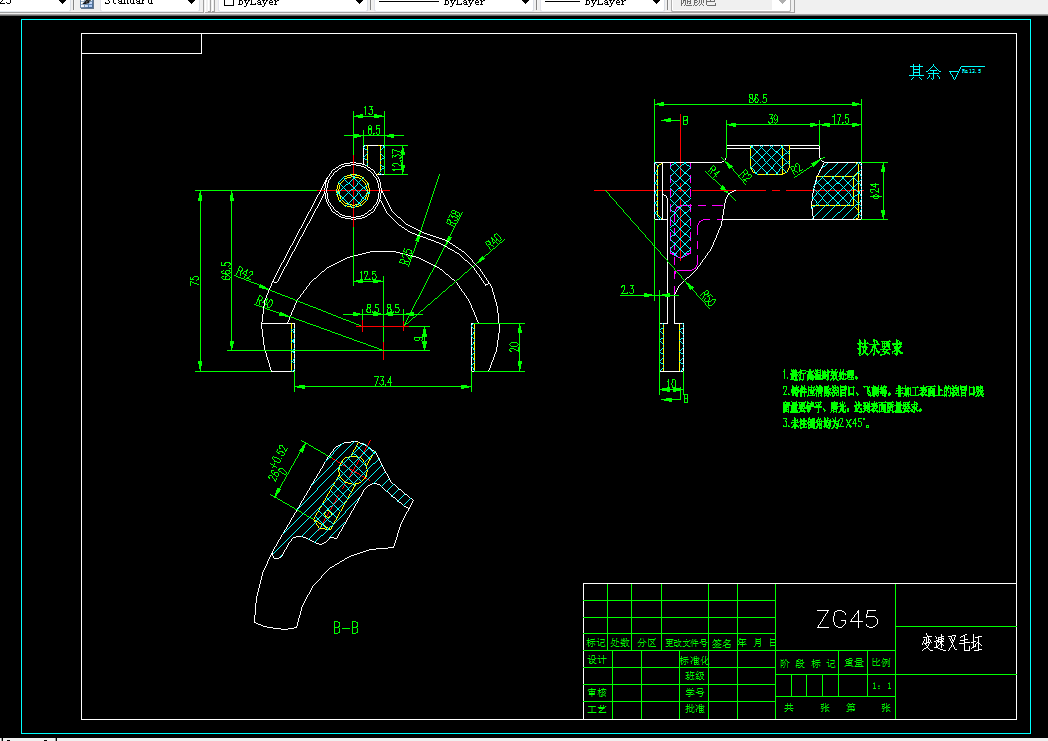Select the 20 fork tip dimension
The image size is (1048, 741).
[x=514, y=347]
